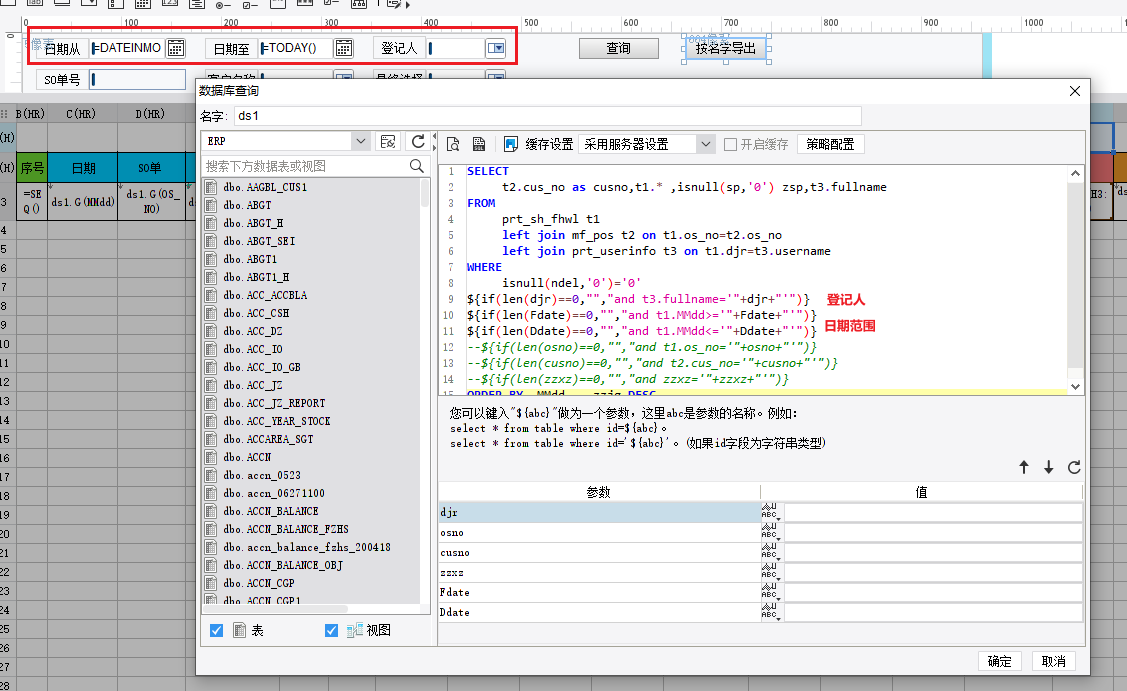Click the preview query result icon
Screen dimensions: 1127x691
click(x=454, y=145)
